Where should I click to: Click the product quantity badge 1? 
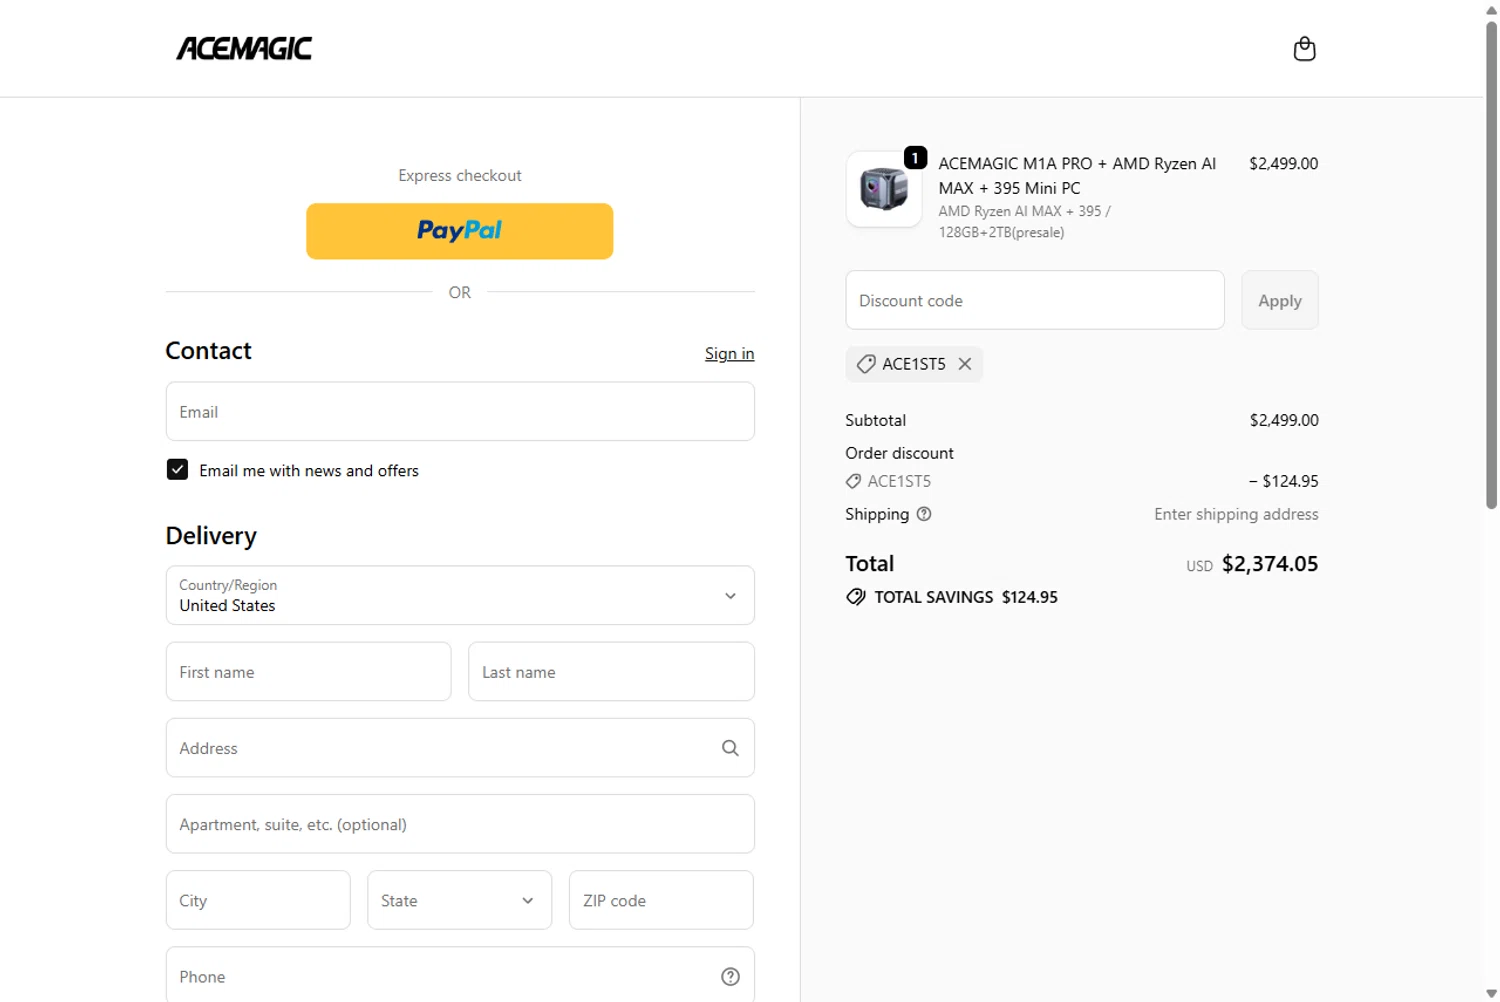[915, 158]
